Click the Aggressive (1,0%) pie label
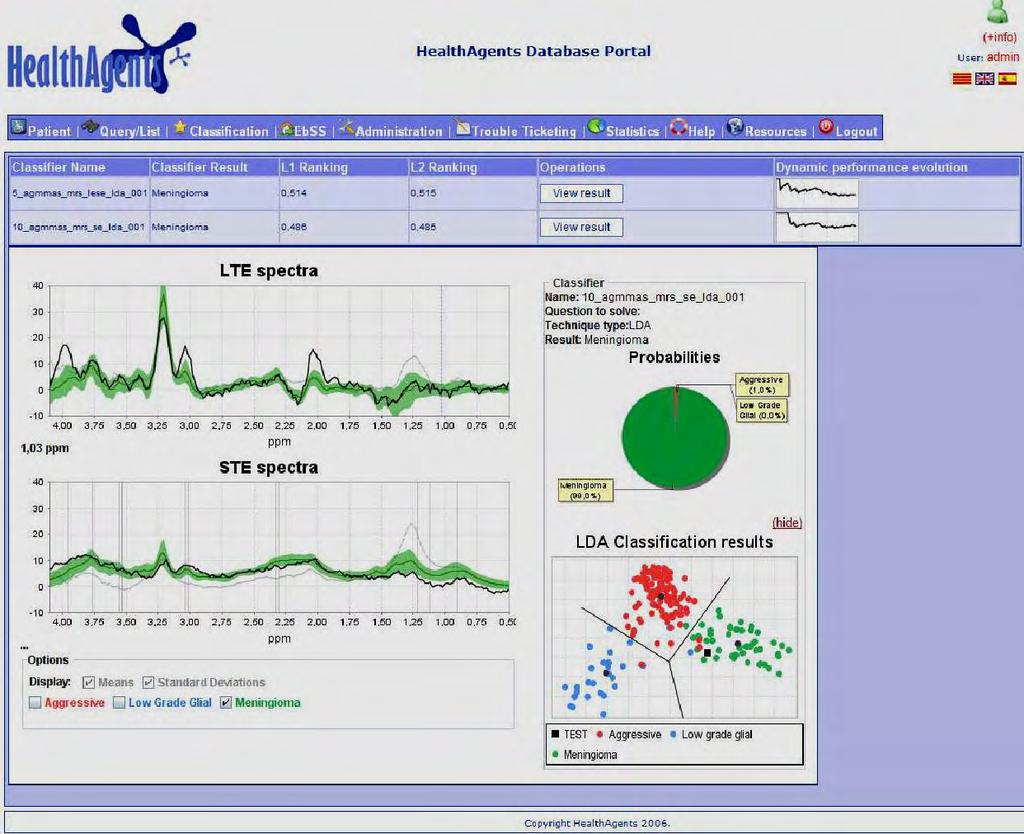 coord(761,385)
